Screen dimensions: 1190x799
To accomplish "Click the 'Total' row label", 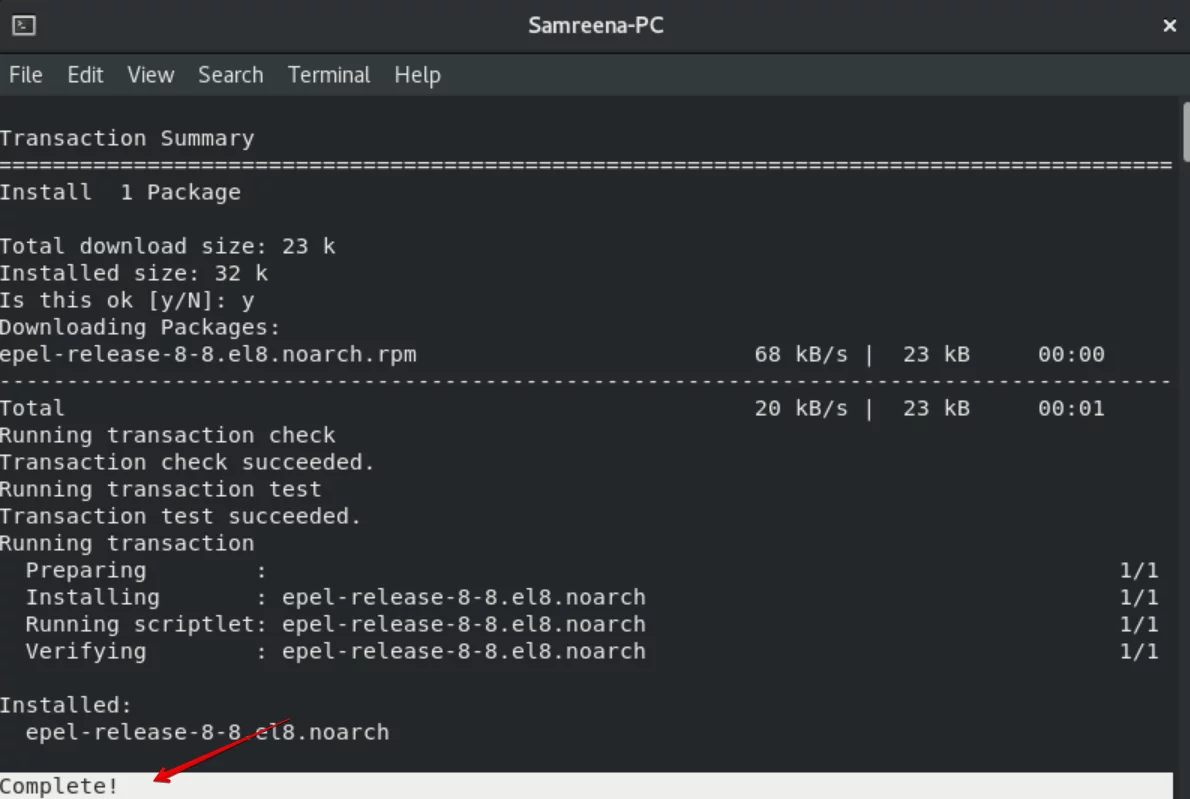I will pos(32,408).
